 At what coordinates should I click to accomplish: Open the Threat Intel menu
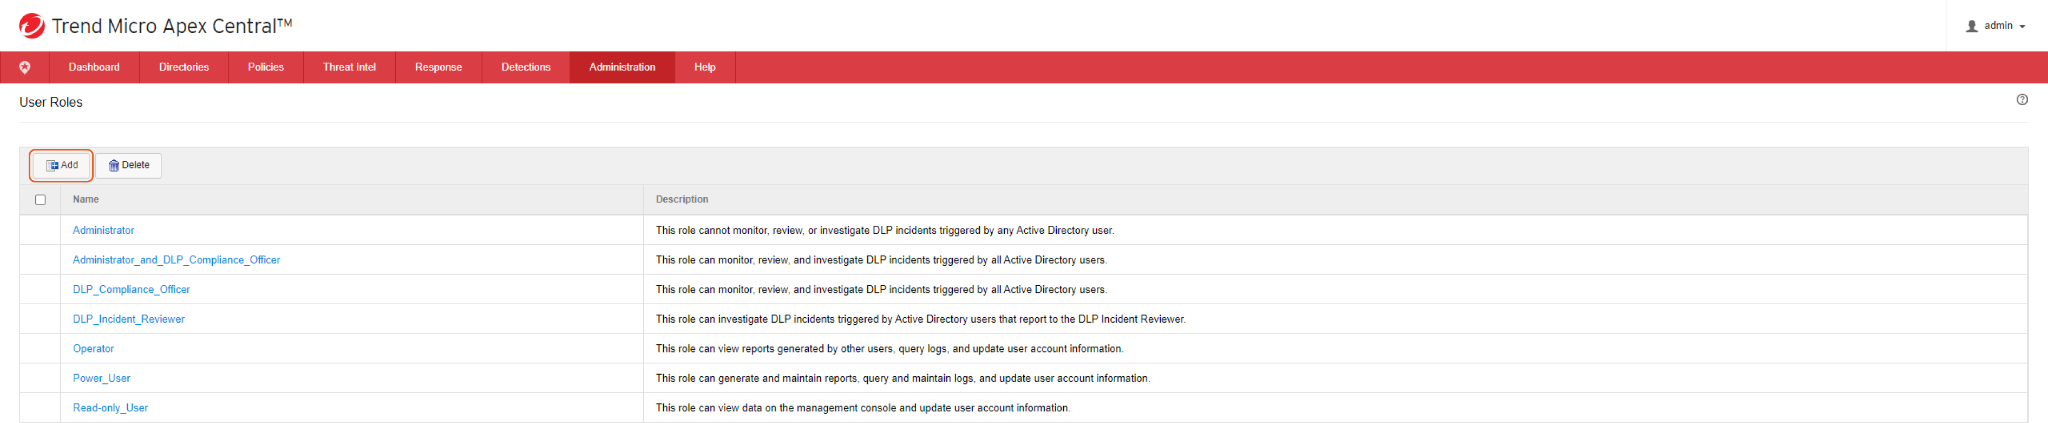pyautogui.click(x=349, y=67)
